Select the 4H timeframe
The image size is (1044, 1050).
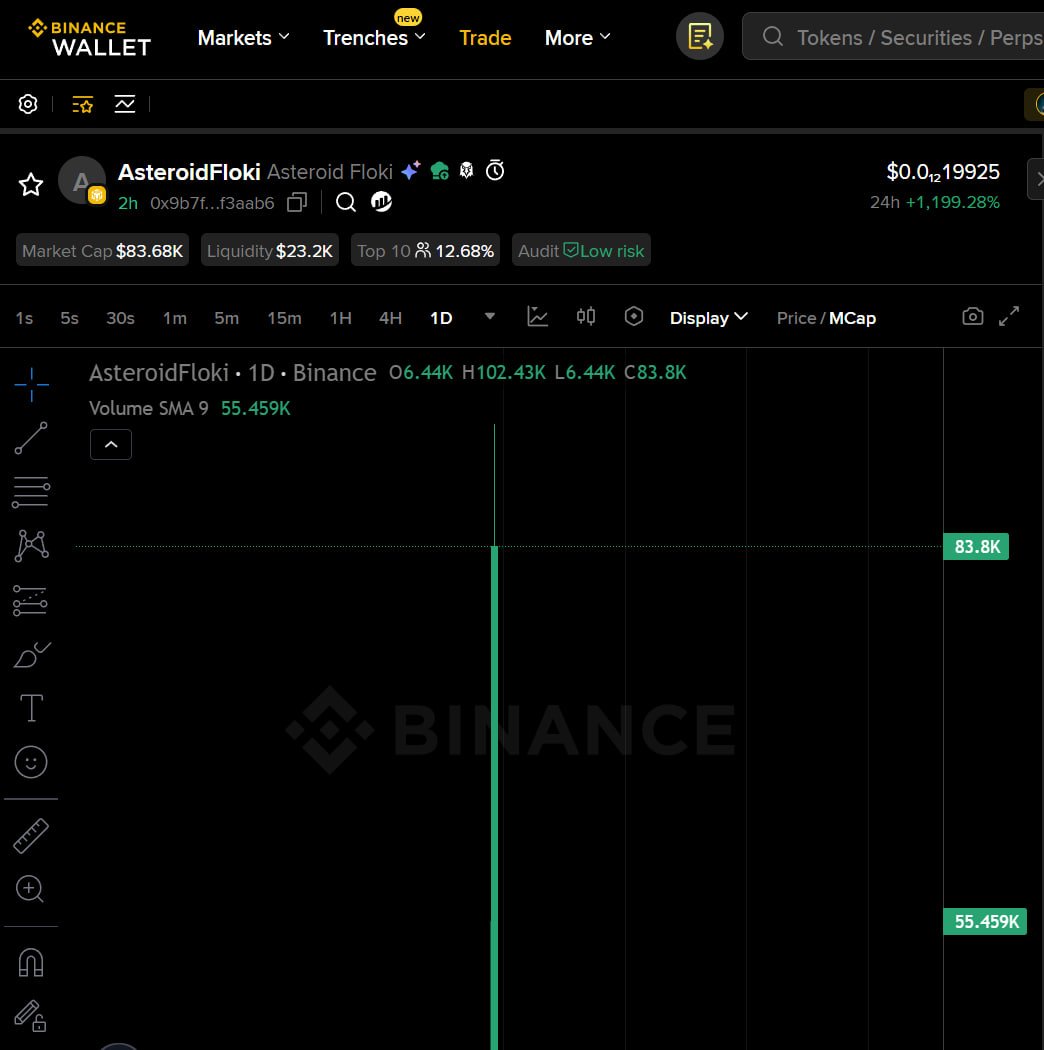click(x=390, y=318)
